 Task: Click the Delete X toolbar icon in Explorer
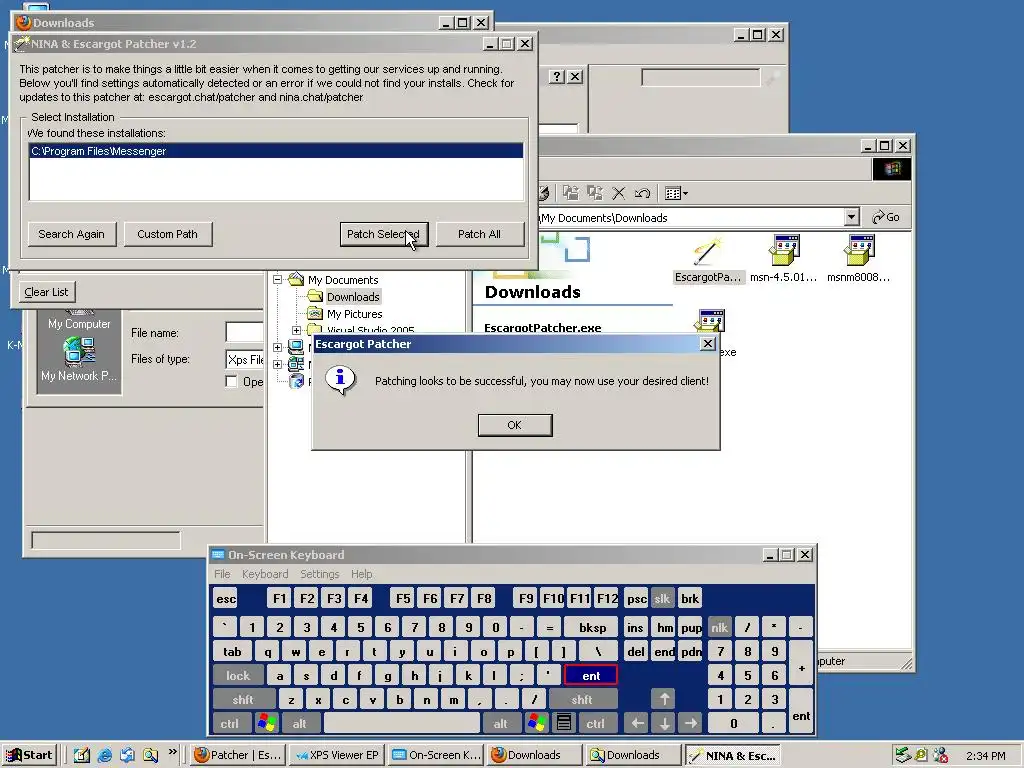[x=618, y=193]
